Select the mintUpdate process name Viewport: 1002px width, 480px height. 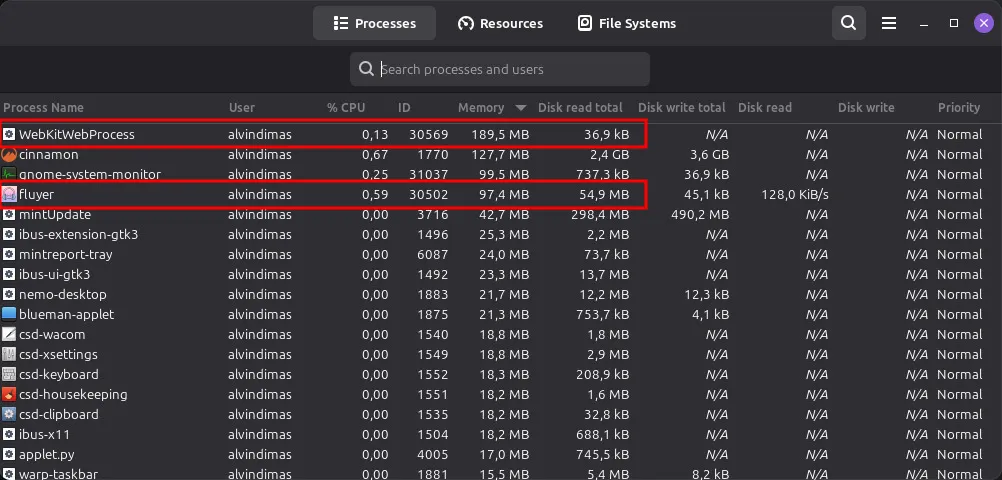[x=55, y=215]
